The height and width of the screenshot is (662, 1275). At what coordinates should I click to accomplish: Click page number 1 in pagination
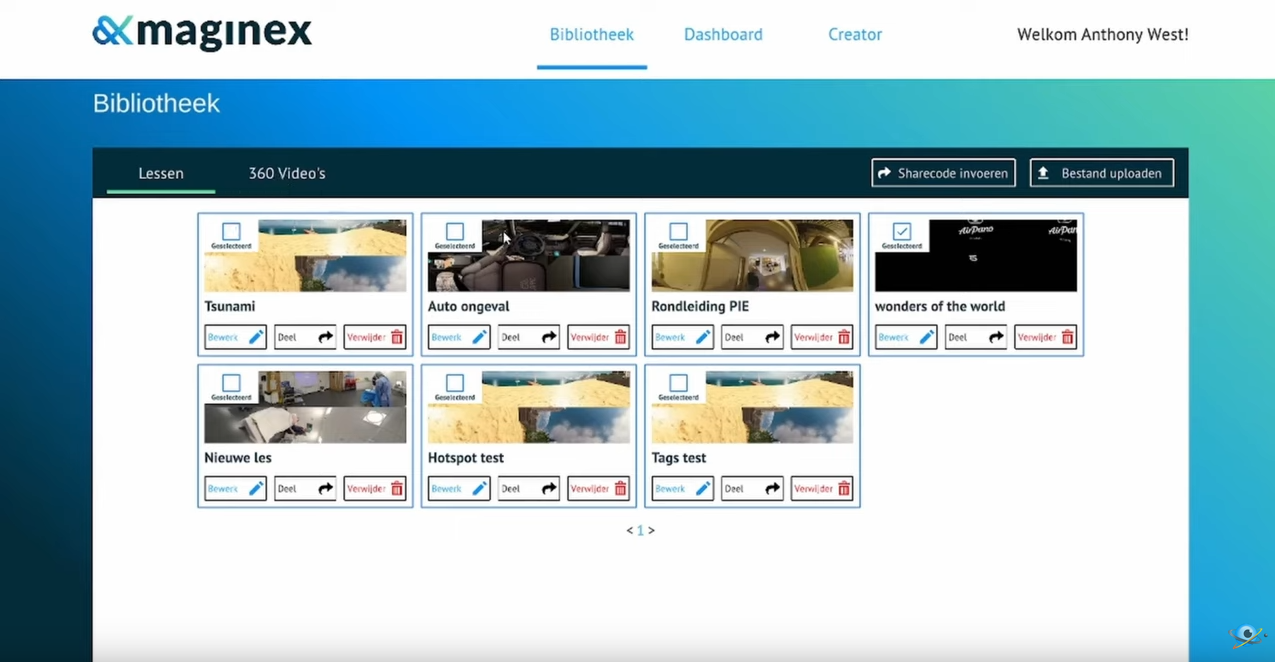point(640,531)
